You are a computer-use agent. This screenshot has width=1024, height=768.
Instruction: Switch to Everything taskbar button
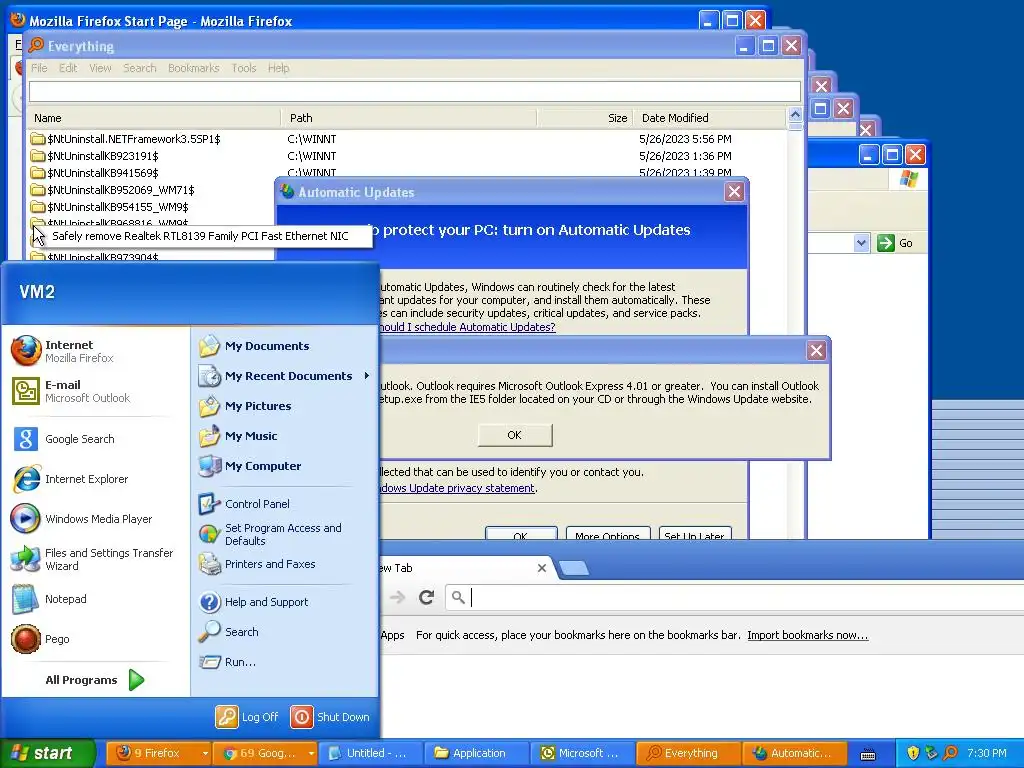point(688,753)
